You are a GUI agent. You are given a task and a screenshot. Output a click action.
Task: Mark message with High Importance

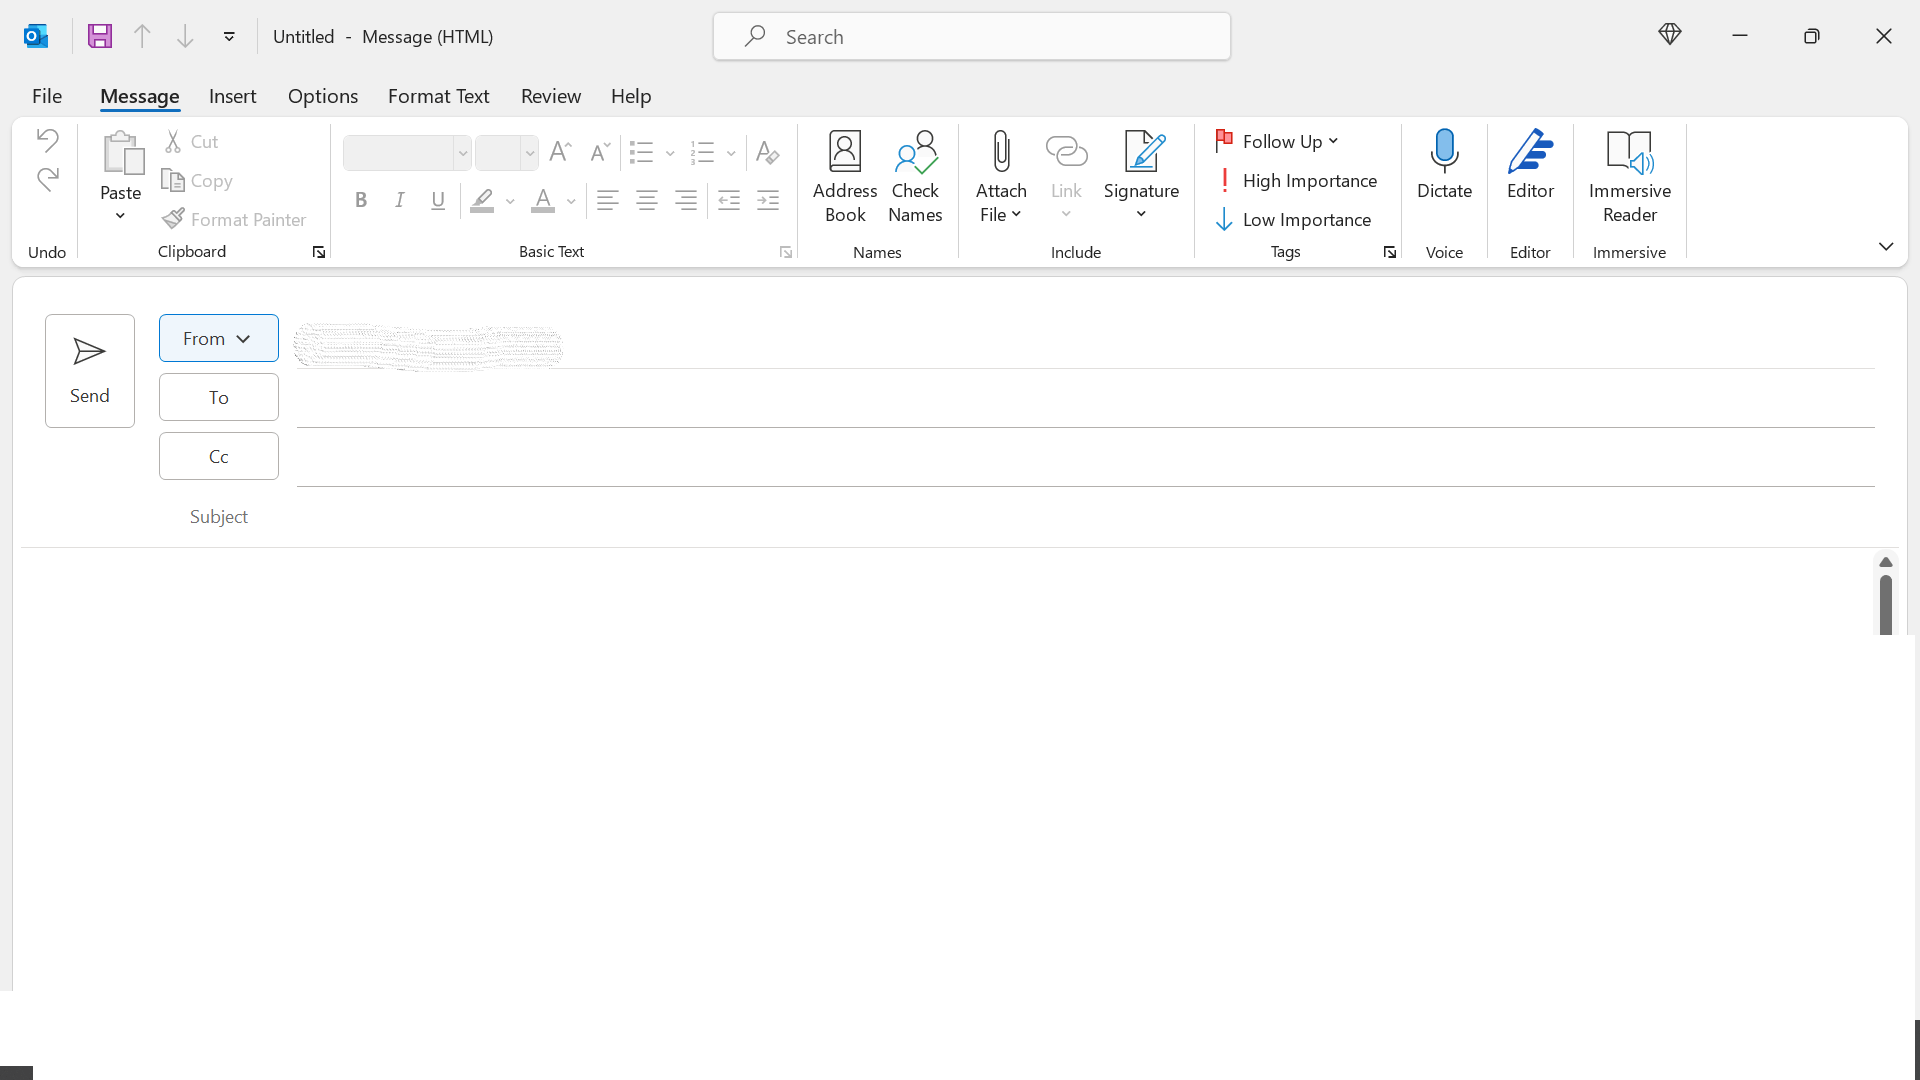point(1299,180)
